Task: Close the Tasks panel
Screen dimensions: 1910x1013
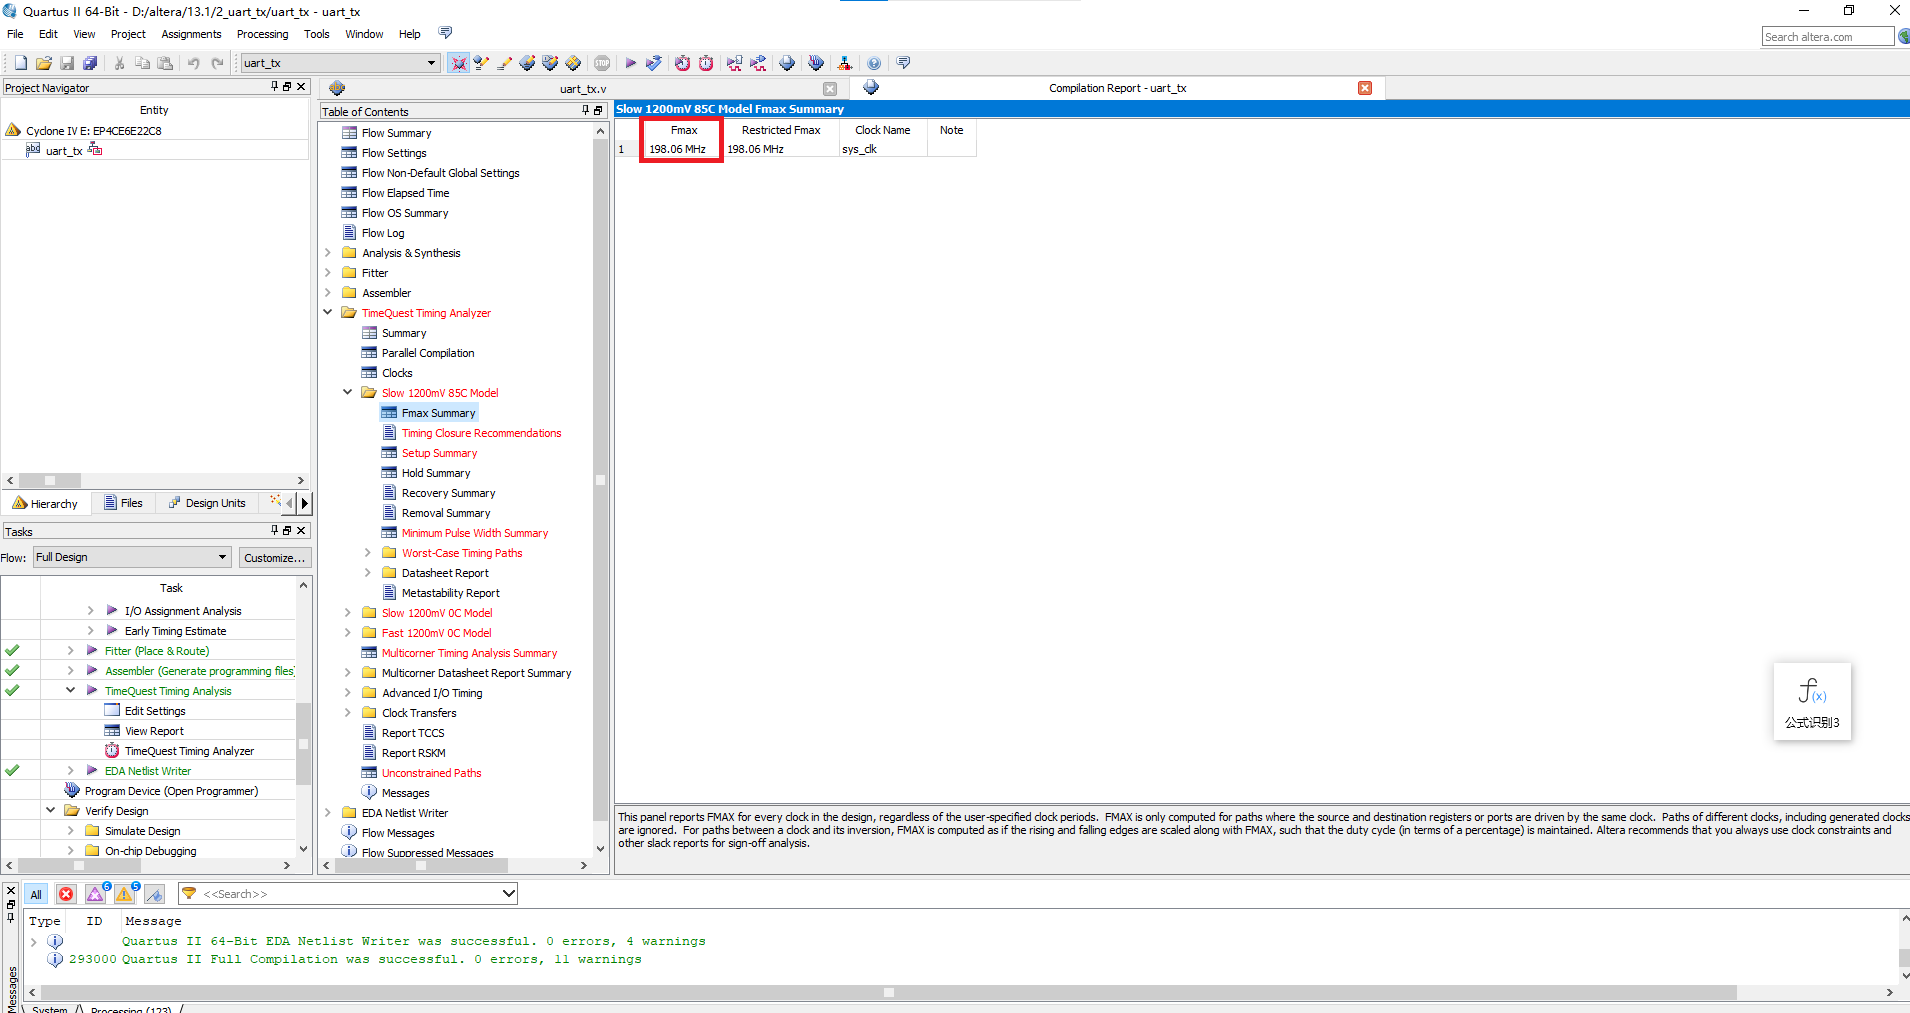Action: coord(301,531)
